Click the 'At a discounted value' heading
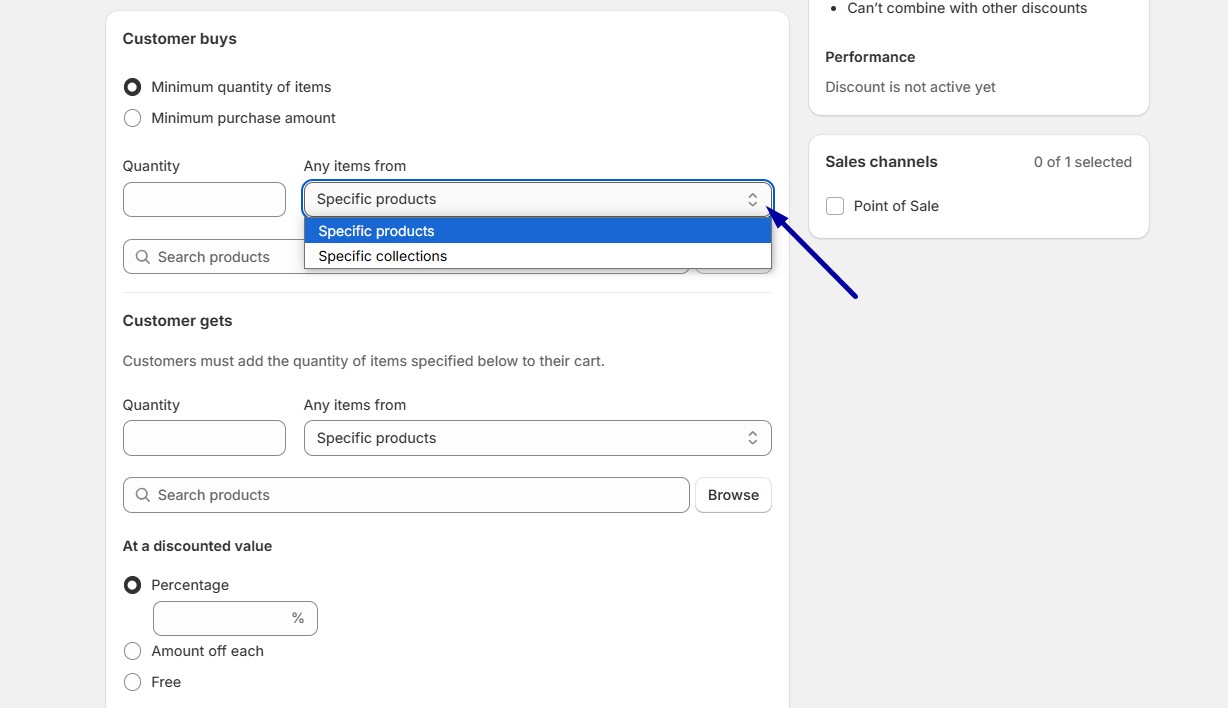1228x708 pixels. click(197, 546)
